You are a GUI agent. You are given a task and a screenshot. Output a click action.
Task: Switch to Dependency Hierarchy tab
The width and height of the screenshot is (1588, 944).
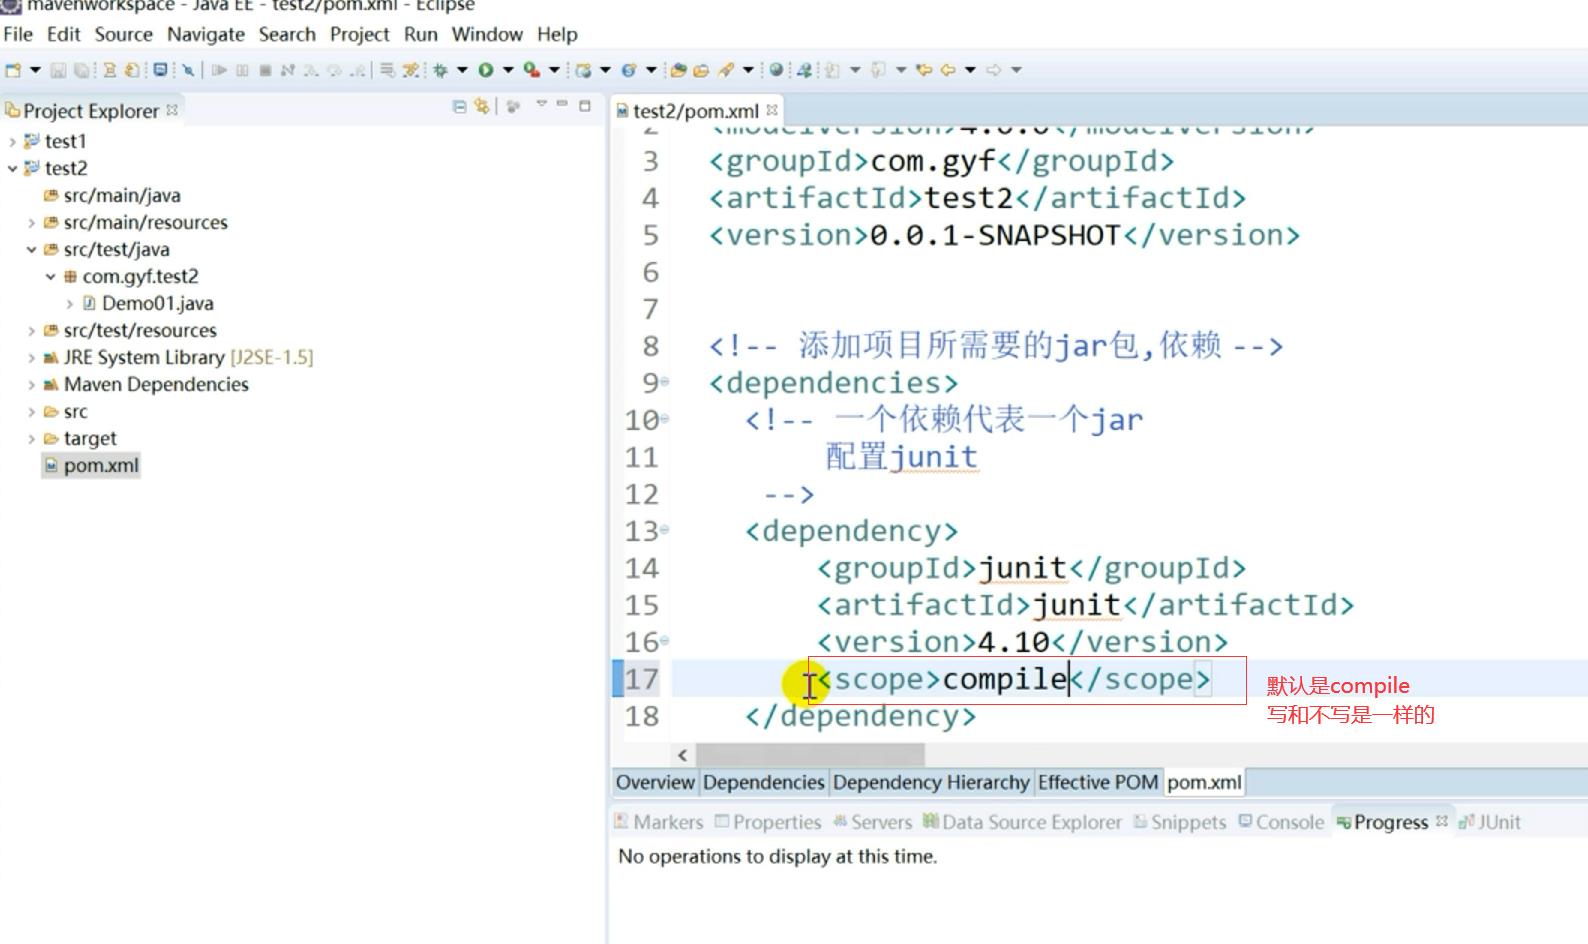point(931,782)
